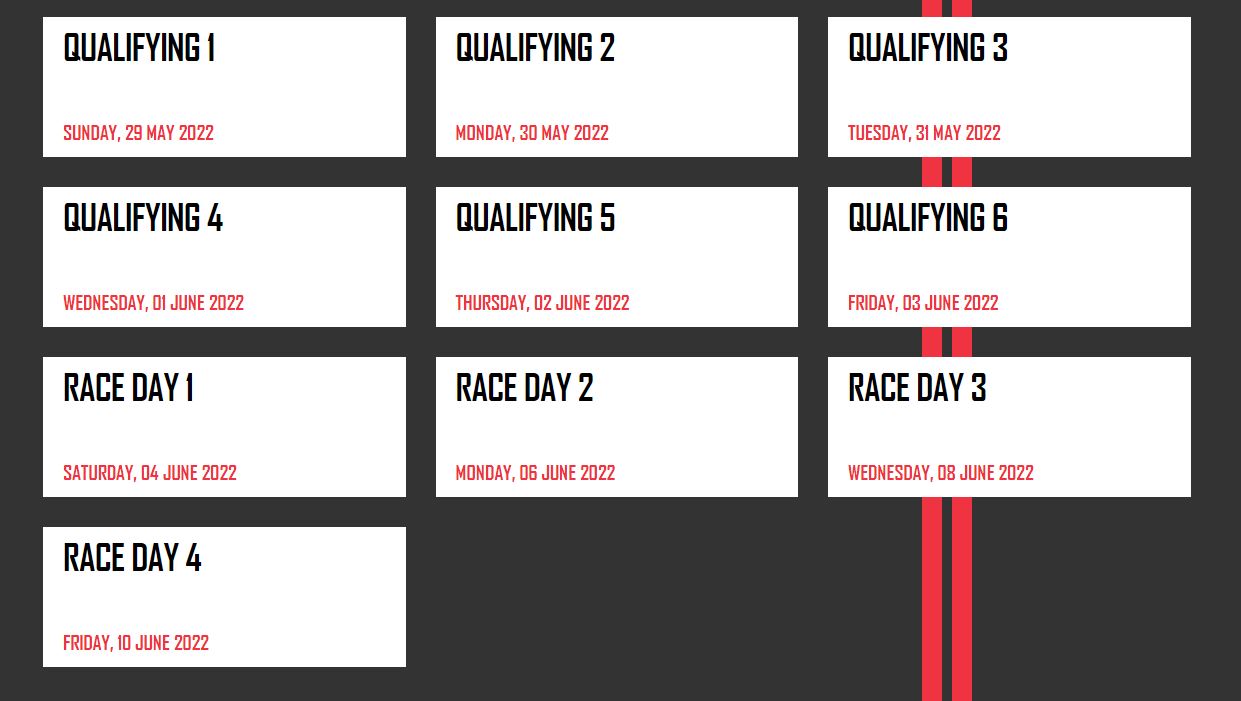Screen dimensions: 1241x701
Task: Open the Race Day 1 heading
Action: pos(128,388)
